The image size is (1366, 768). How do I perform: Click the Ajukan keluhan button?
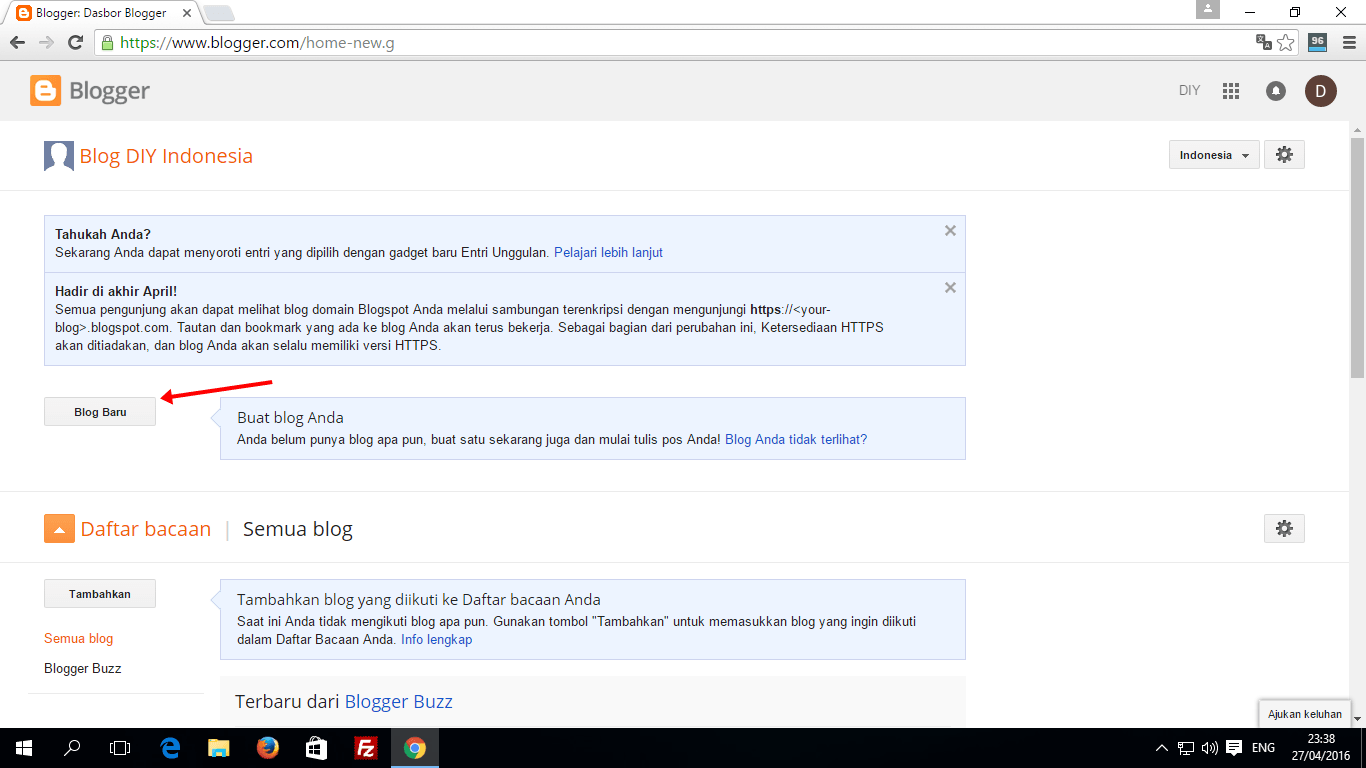click(1305, 714)
